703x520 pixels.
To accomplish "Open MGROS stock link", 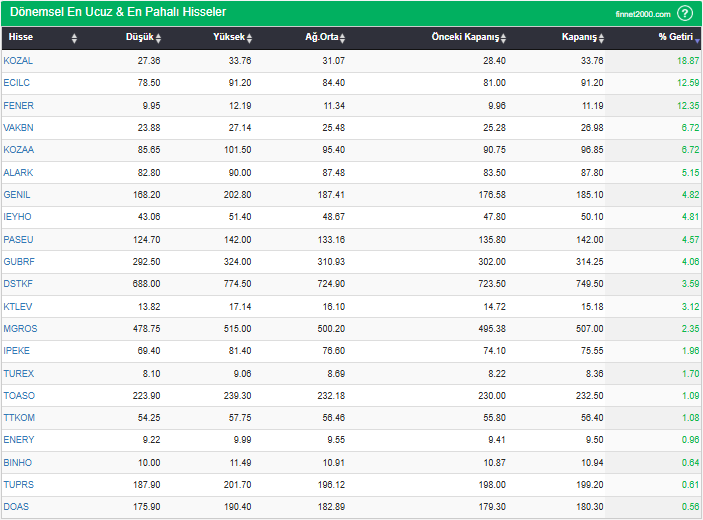I will [x=20, y=329].
